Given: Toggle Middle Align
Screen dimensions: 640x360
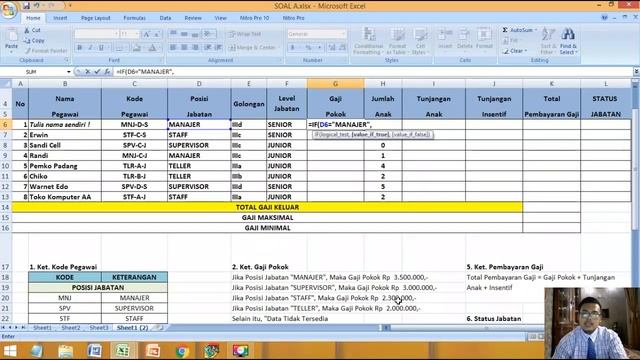Looking at the screenshot, I should click(x=184, y=34).
